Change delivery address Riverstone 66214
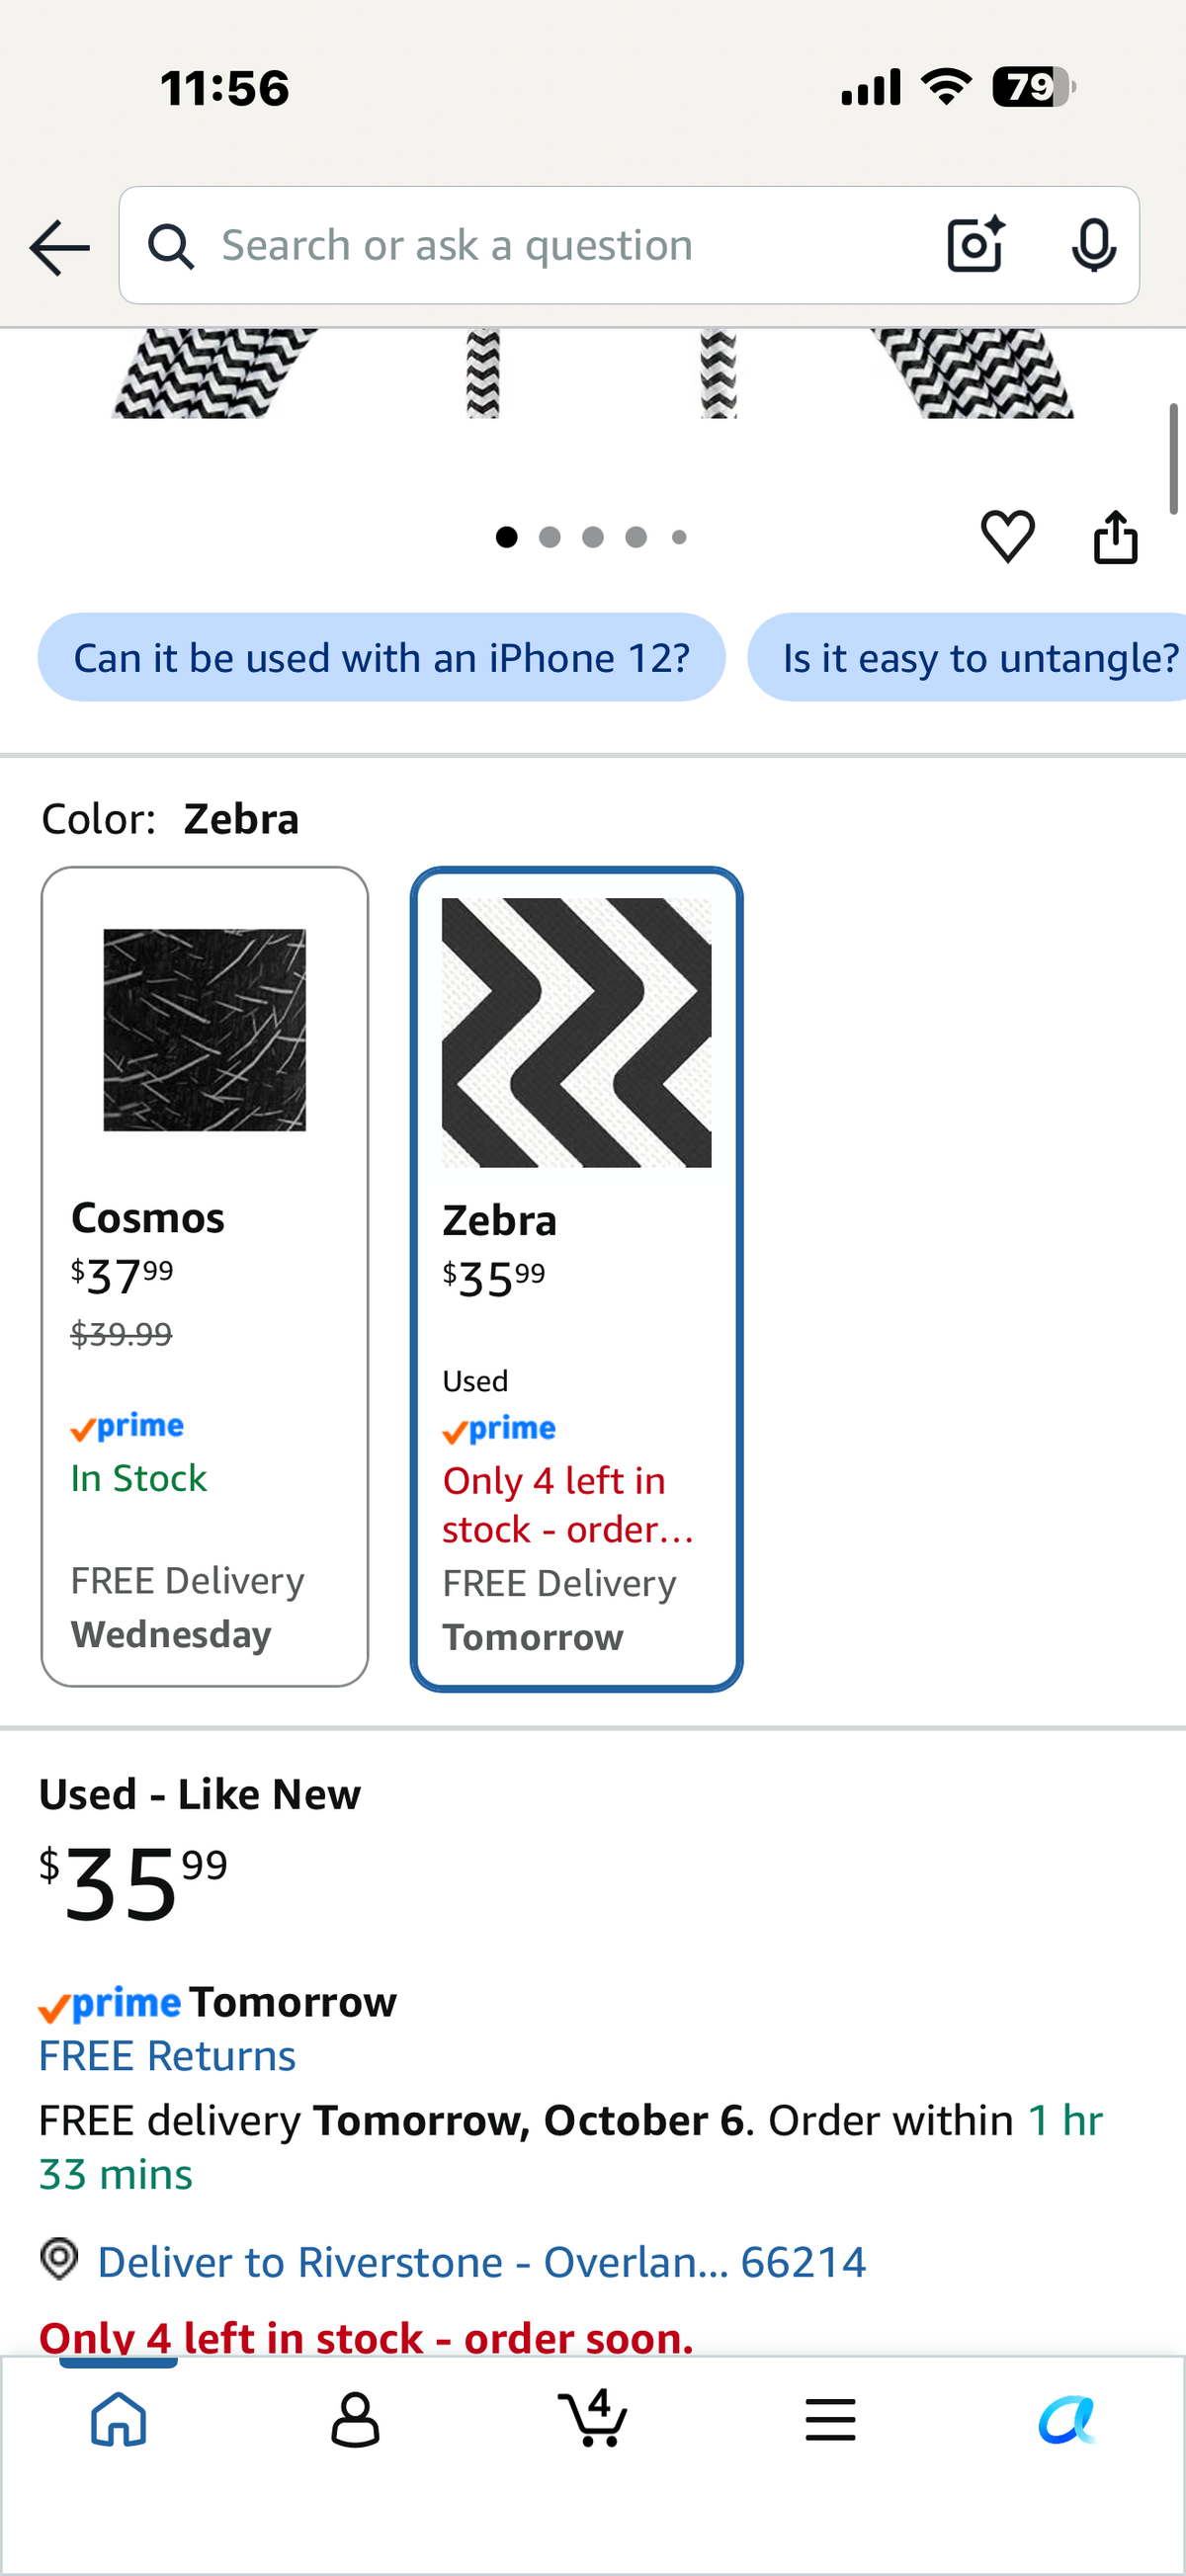Screen dimensions: 1186x2576 click(x=480, y=2262)
